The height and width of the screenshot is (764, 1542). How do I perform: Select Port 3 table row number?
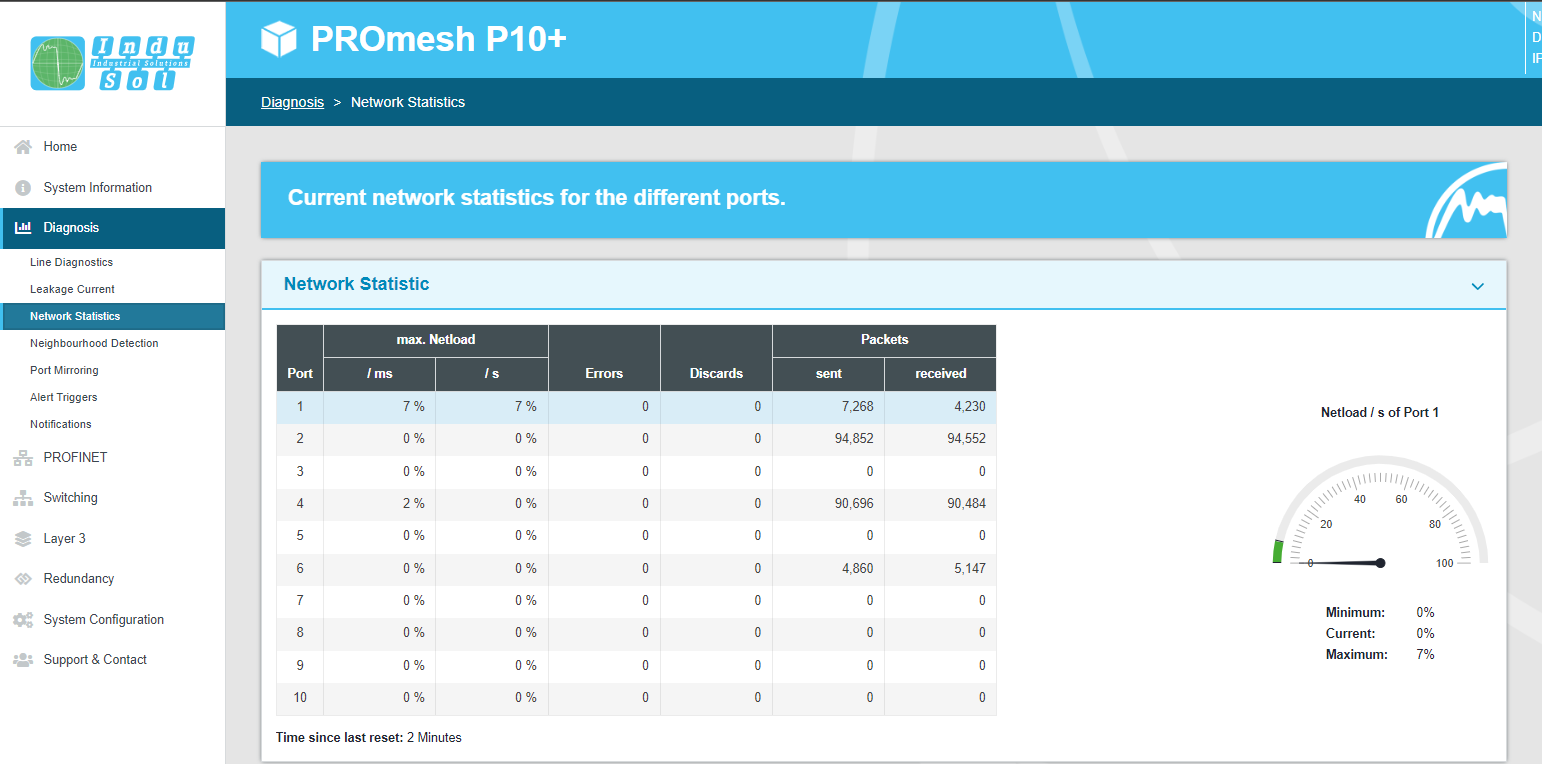coord(299,471)
